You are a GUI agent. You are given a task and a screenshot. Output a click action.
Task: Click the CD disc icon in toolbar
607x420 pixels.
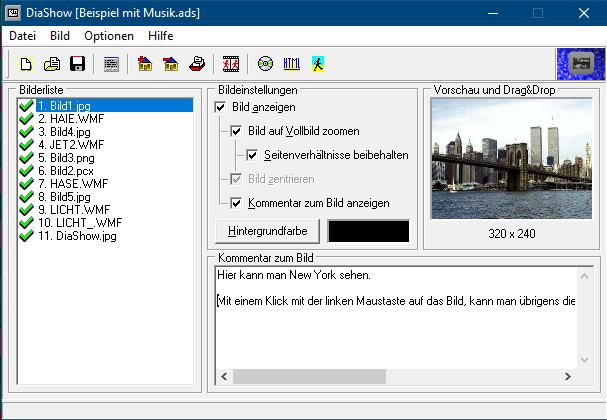[265, 64]
